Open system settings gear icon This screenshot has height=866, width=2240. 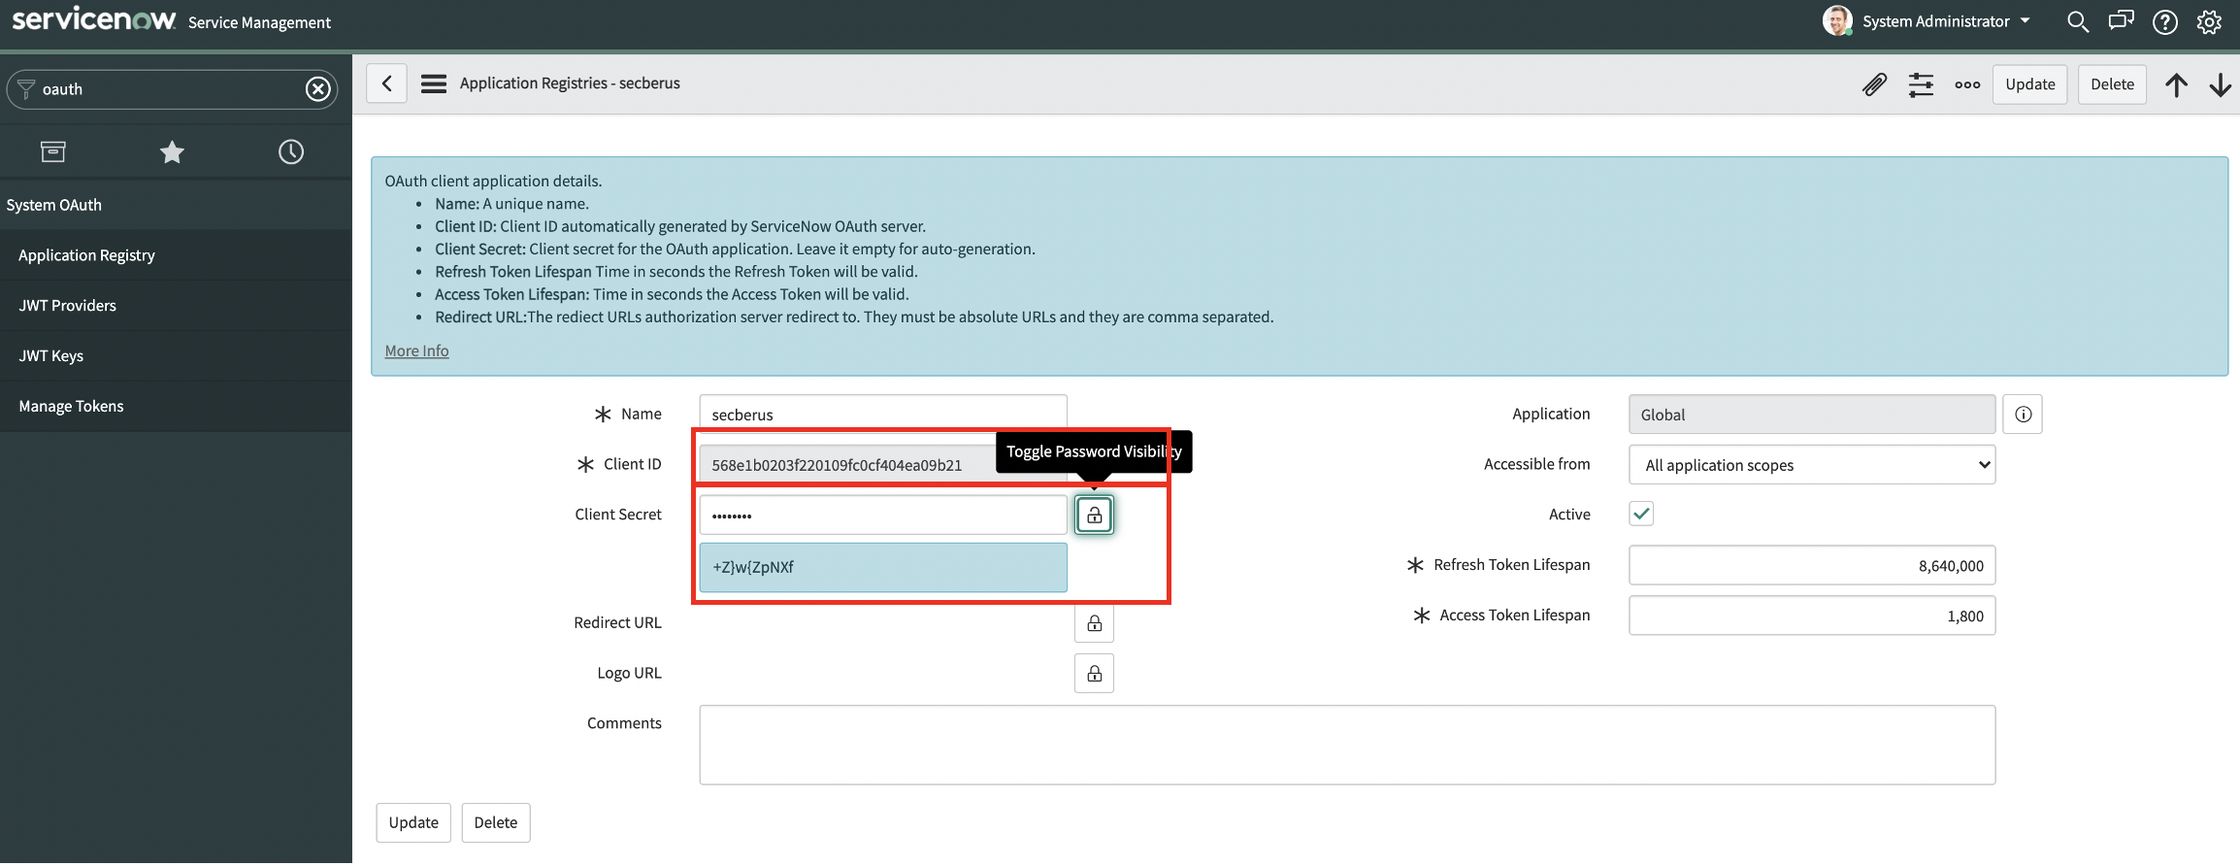[x=2209, y=21]
